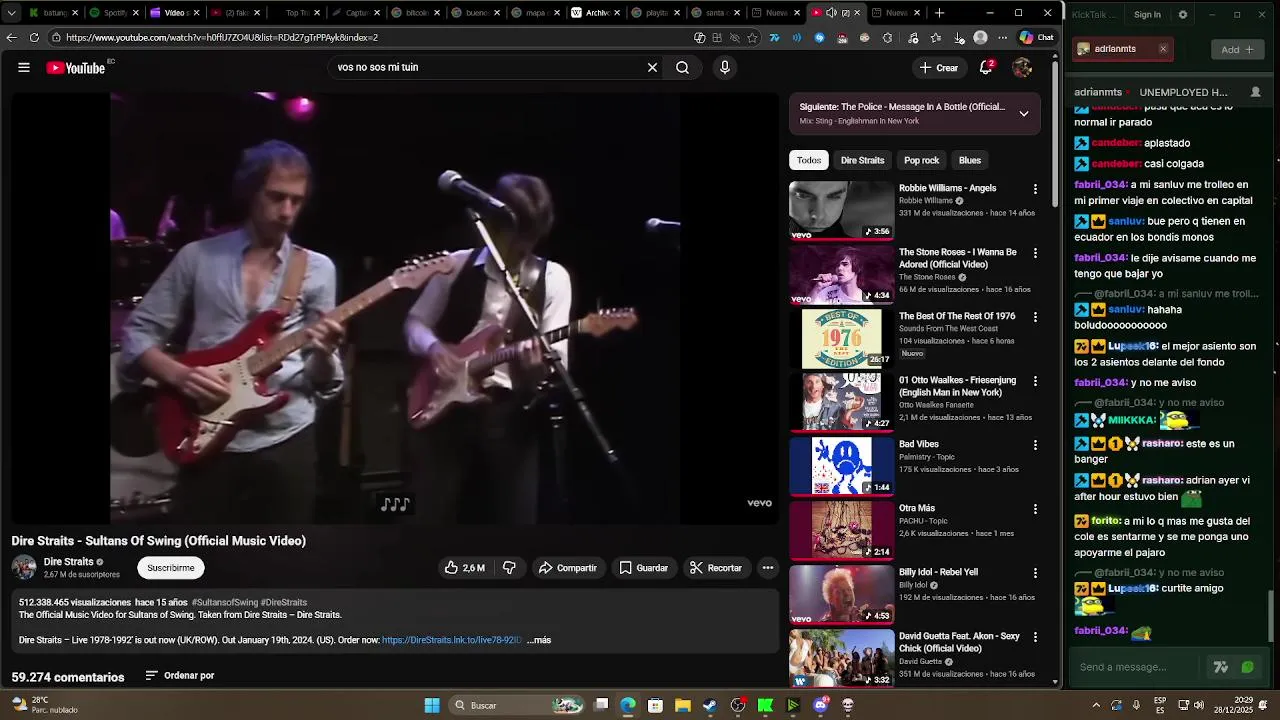Open the browser Copilot Chat button

(x=1036, y=37)
